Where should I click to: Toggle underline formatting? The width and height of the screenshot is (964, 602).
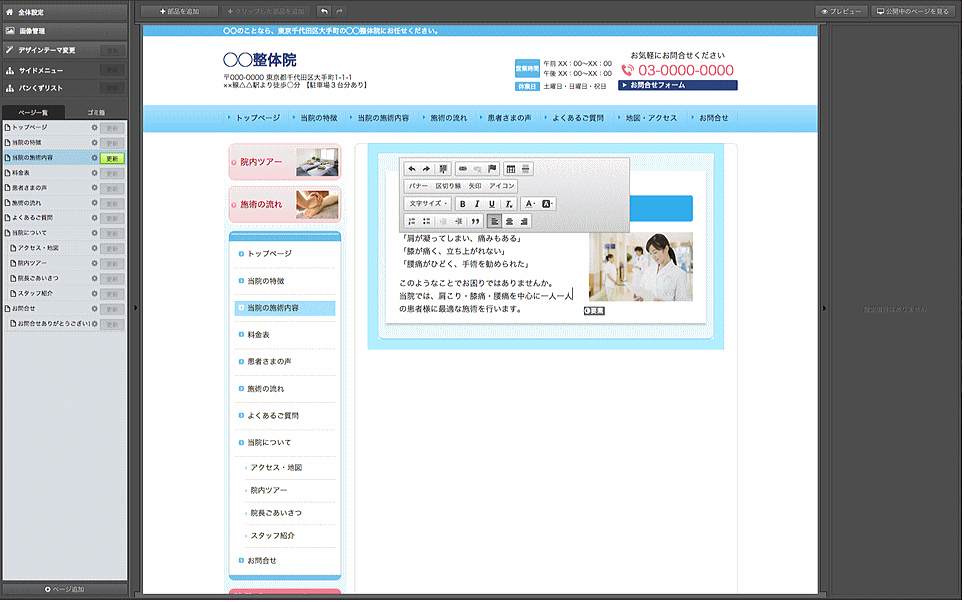pyautogui.click(x=492, y=204)
